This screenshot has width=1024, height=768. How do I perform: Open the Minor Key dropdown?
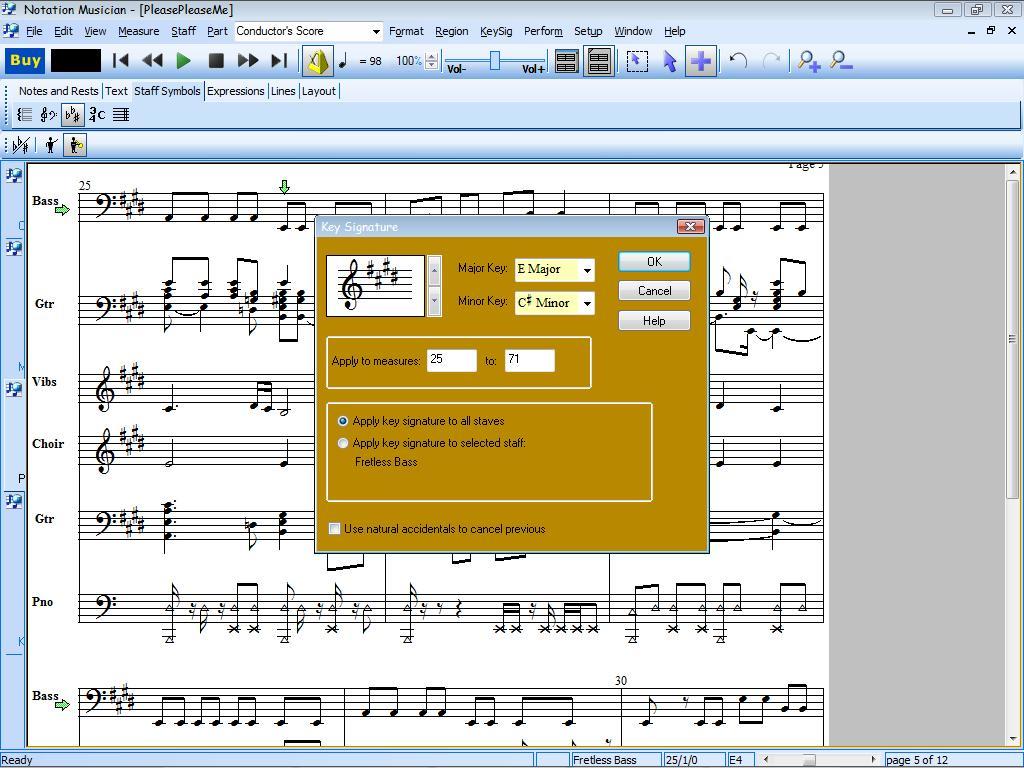coord(586,302)
